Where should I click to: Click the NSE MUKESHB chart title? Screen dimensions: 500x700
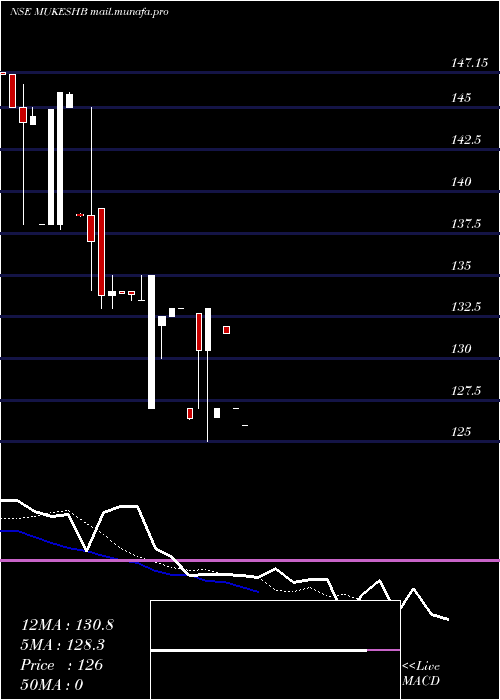pos(89,12)
